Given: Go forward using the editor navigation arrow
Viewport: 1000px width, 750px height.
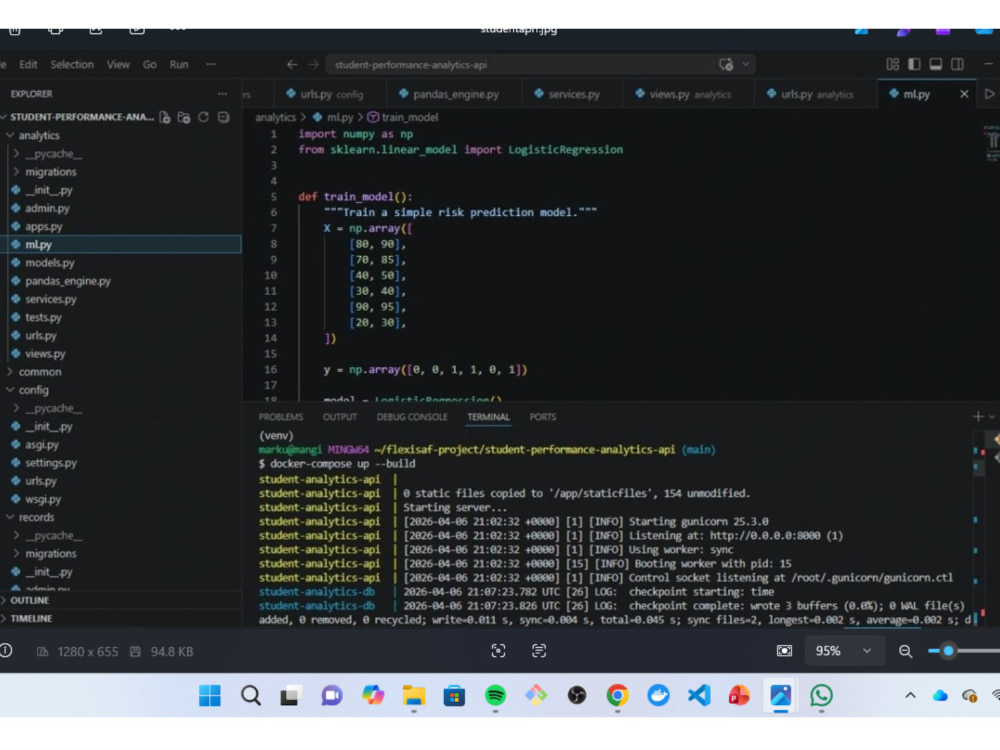Looking at the screenshot, I should tap(314, 64).
